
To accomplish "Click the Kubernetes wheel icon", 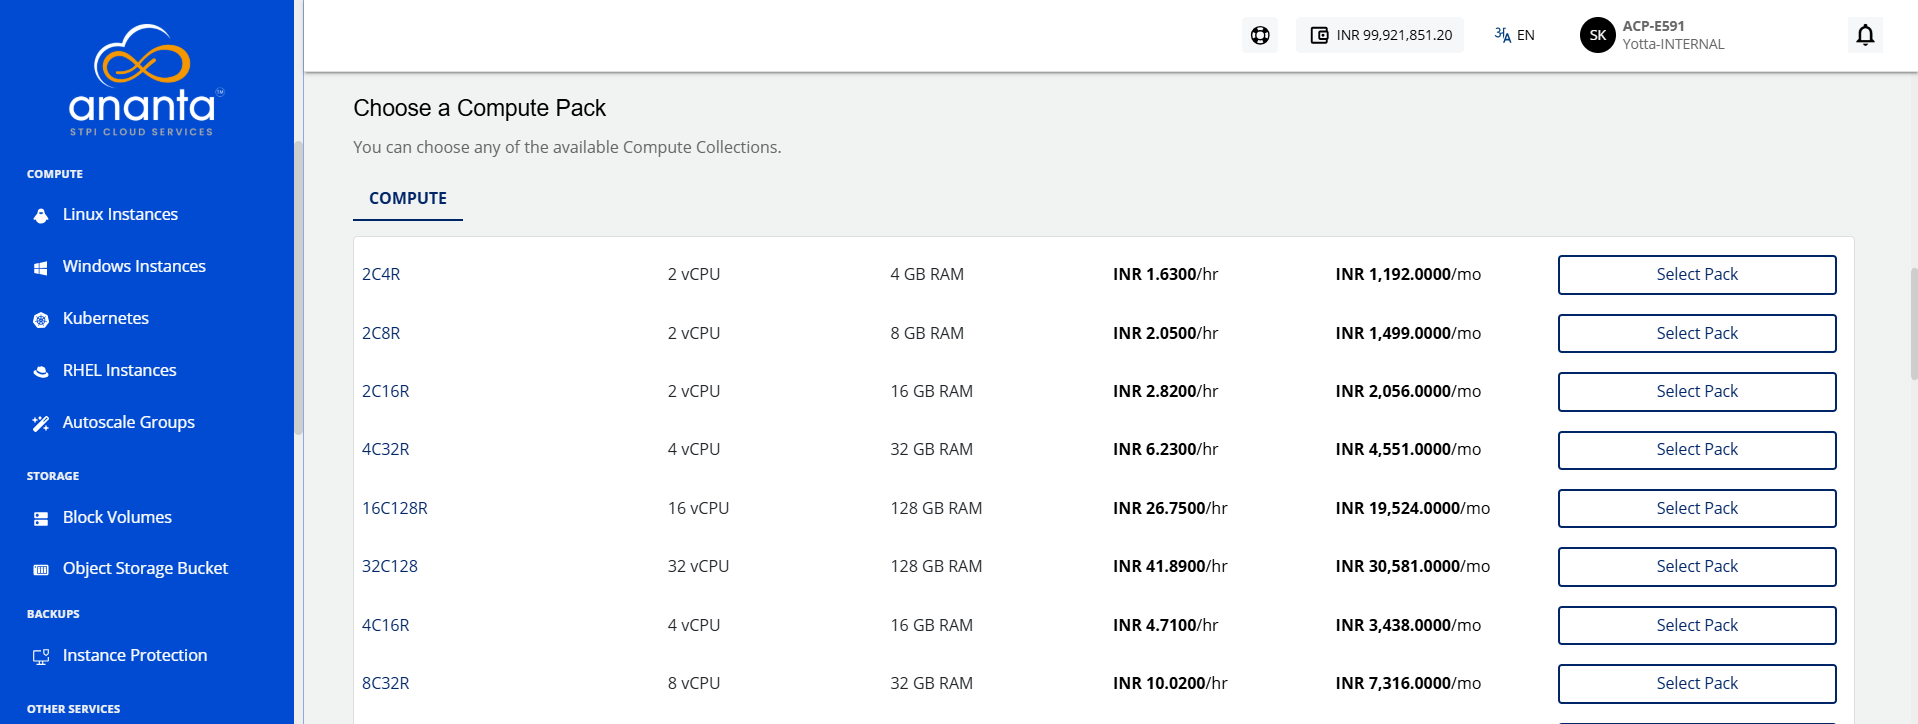I will tap(41, 319).
